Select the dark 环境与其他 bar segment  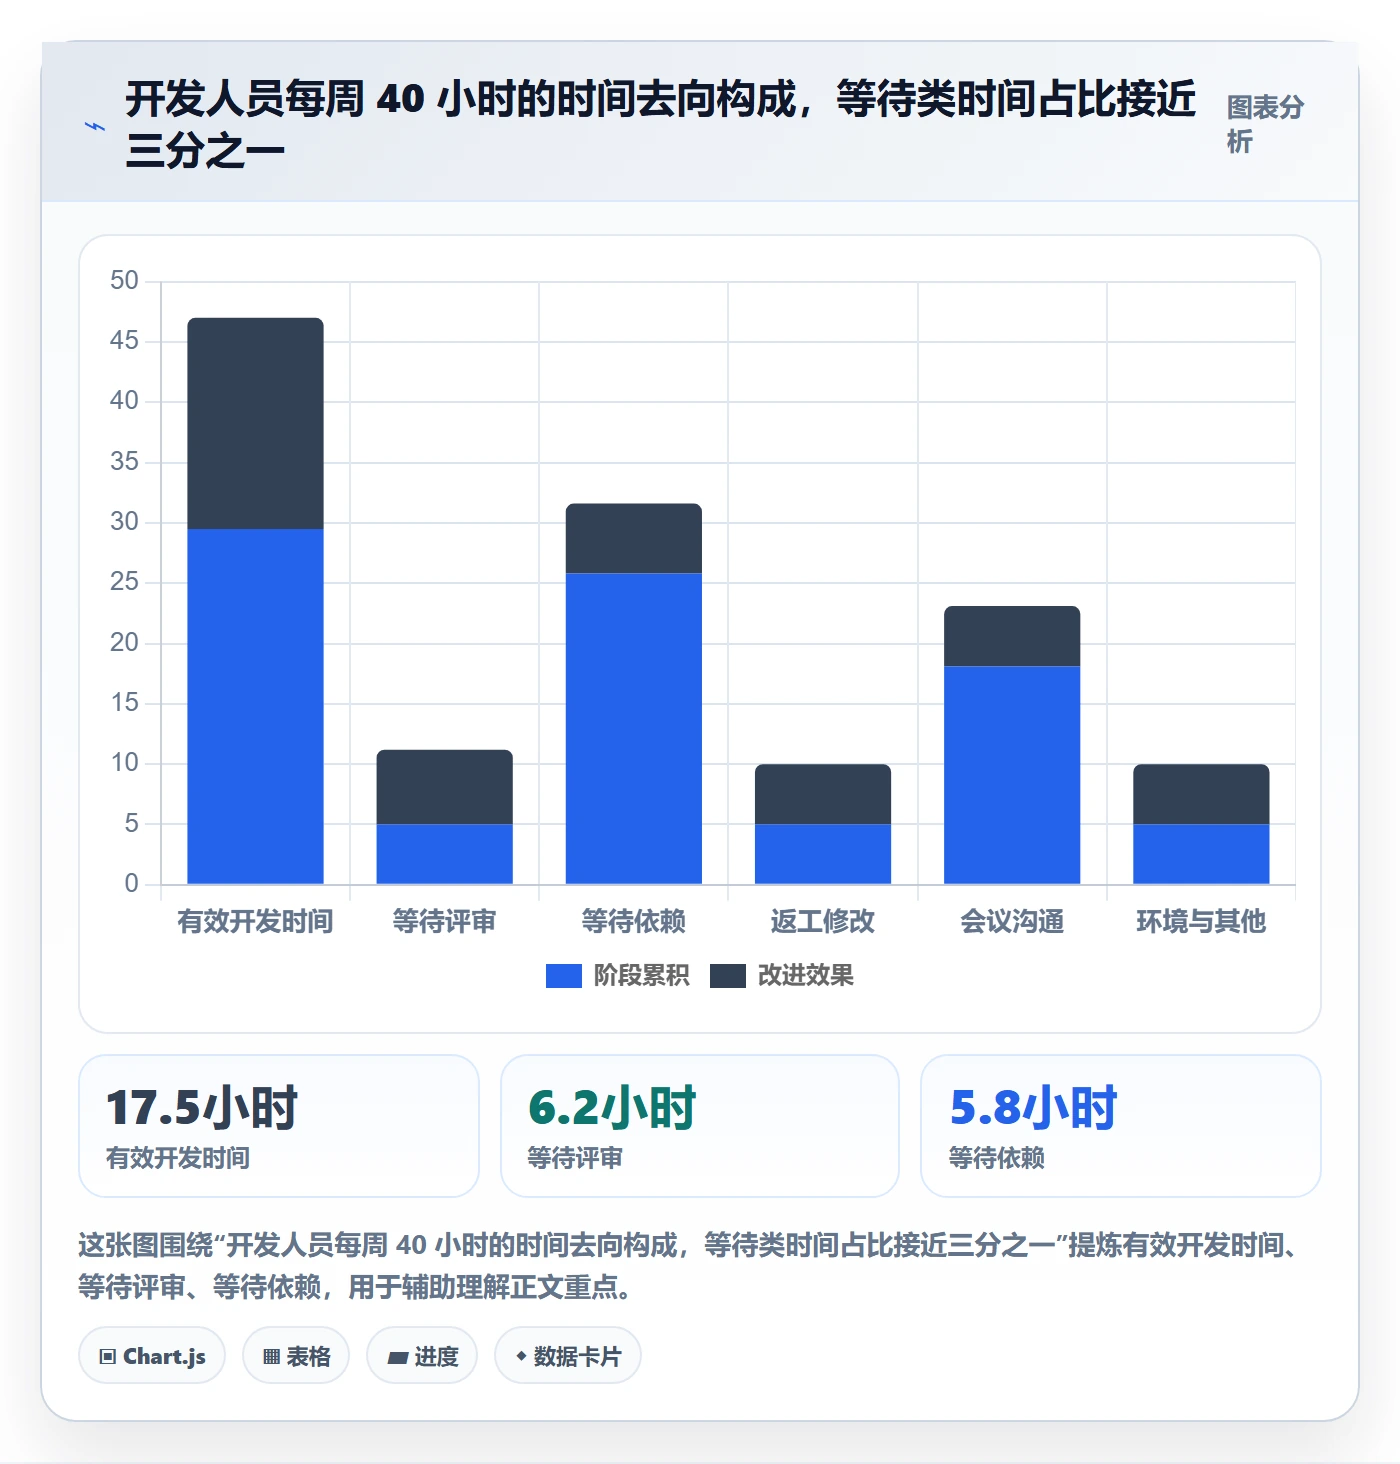pyautogui.click(x=1201, y=794)
